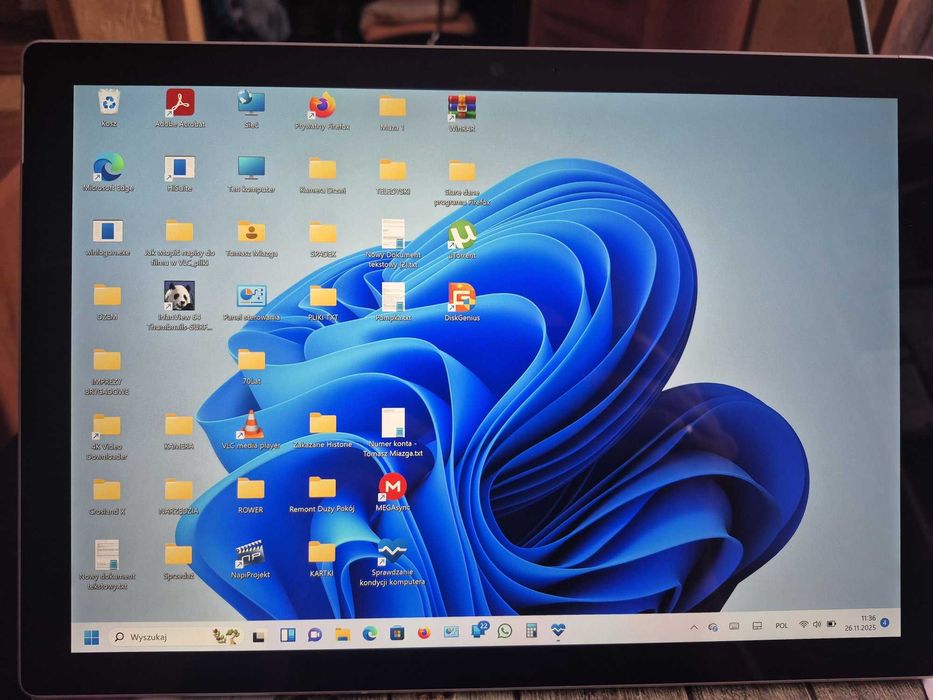Open notifications badge showing 4
The height and width of the screenshot is (700, 933).
pyautogui.click(x=885, y=623)
